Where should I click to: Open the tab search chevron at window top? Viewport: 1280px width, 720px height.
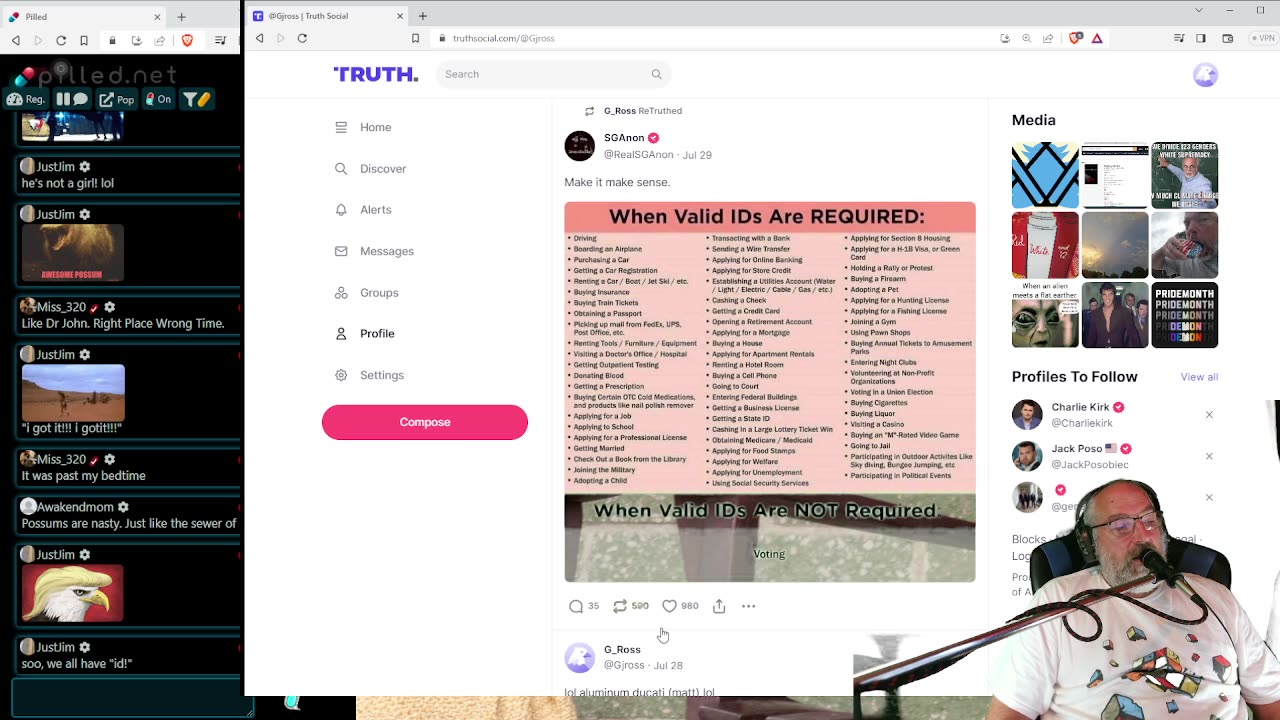pos(1199,10)
